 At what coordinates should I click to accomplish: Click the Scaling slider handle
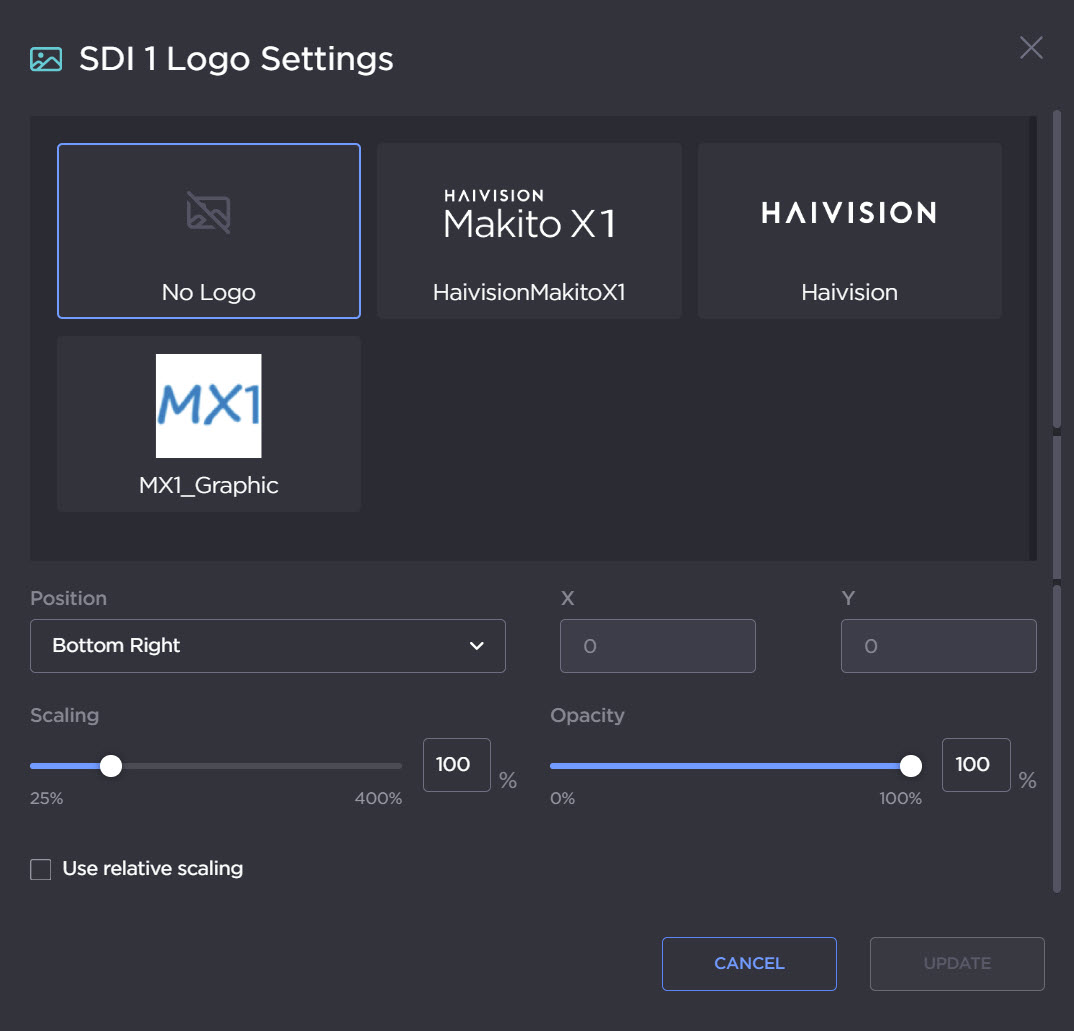[111, 766]
